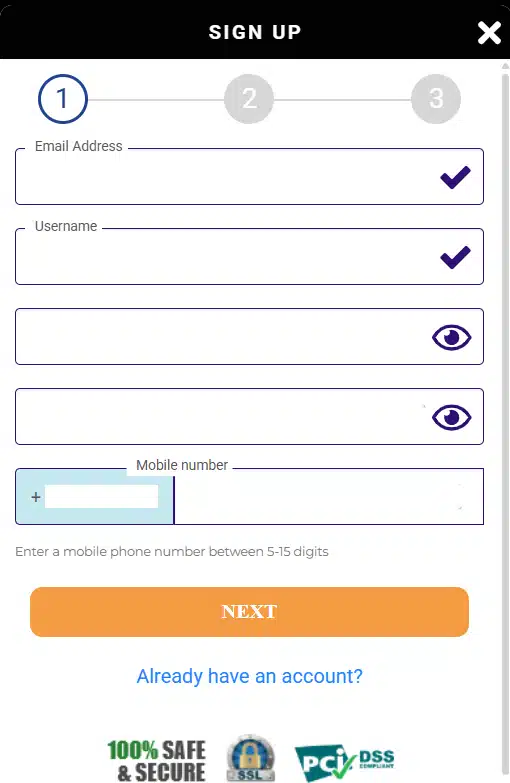
Task: Go to step 3 circle
Action: pyautogui.click(x=436, y=99)
